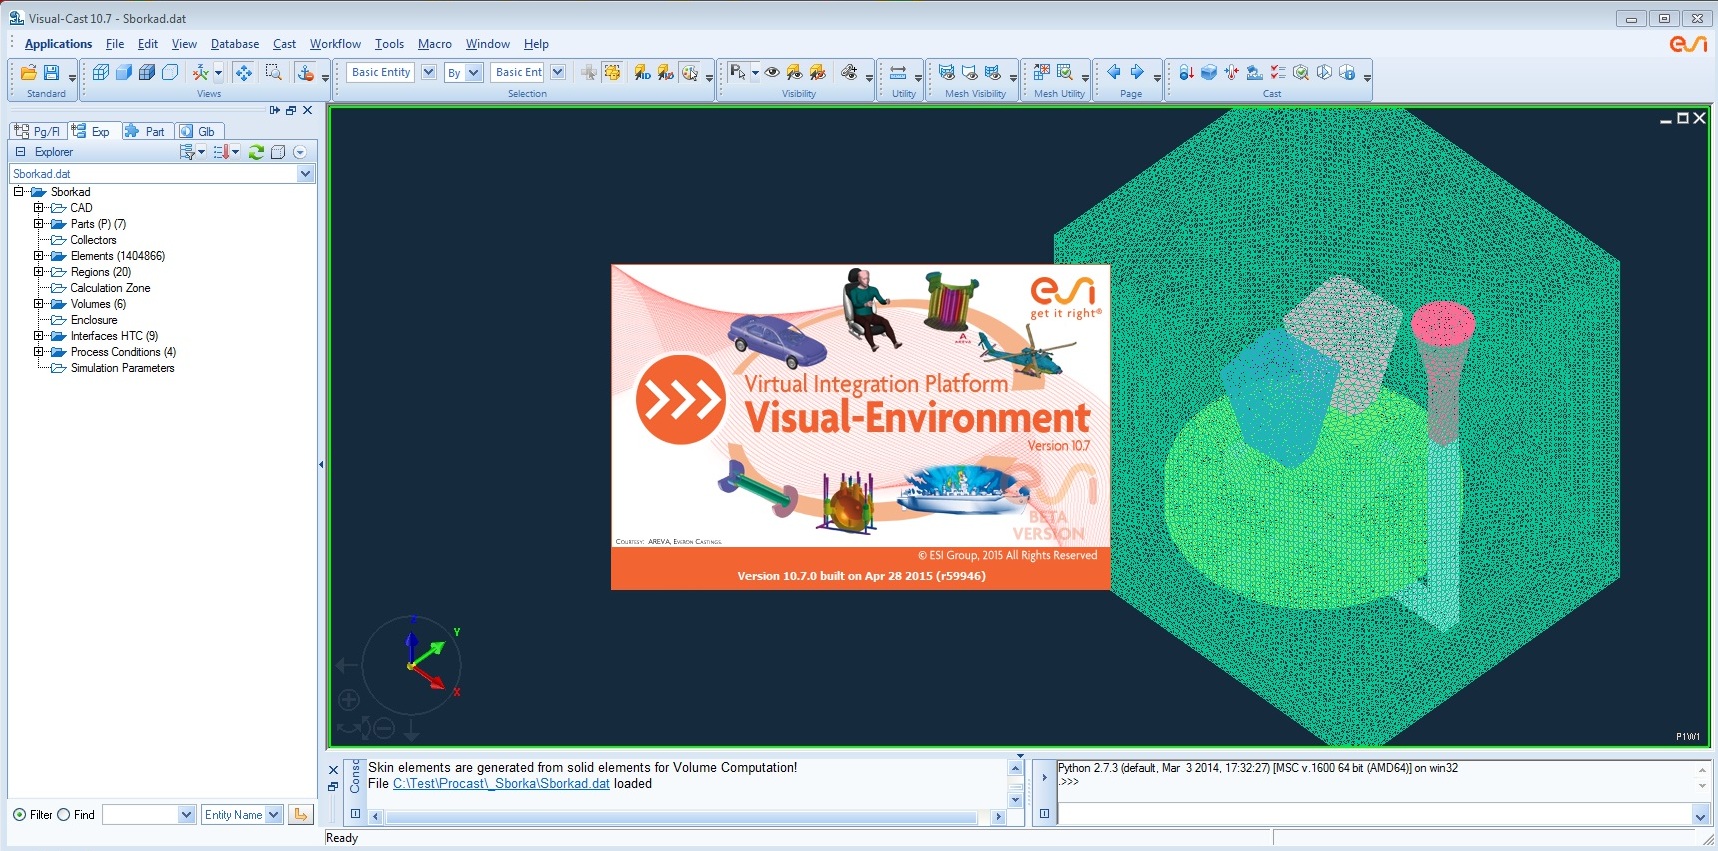Toggle auto-hide pin of the explorer panel

coord(275,110)
